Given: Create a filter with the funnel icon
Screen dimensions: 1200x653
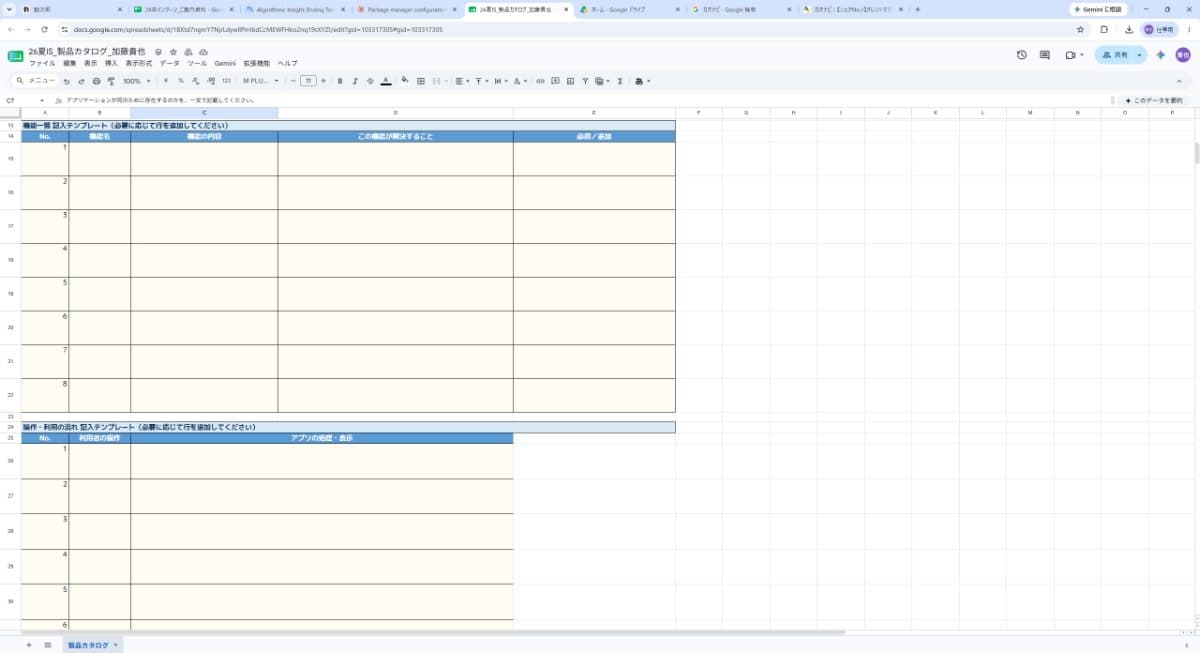Looking at the screenshot, I should pyautogui.click(x=585, y=81).
